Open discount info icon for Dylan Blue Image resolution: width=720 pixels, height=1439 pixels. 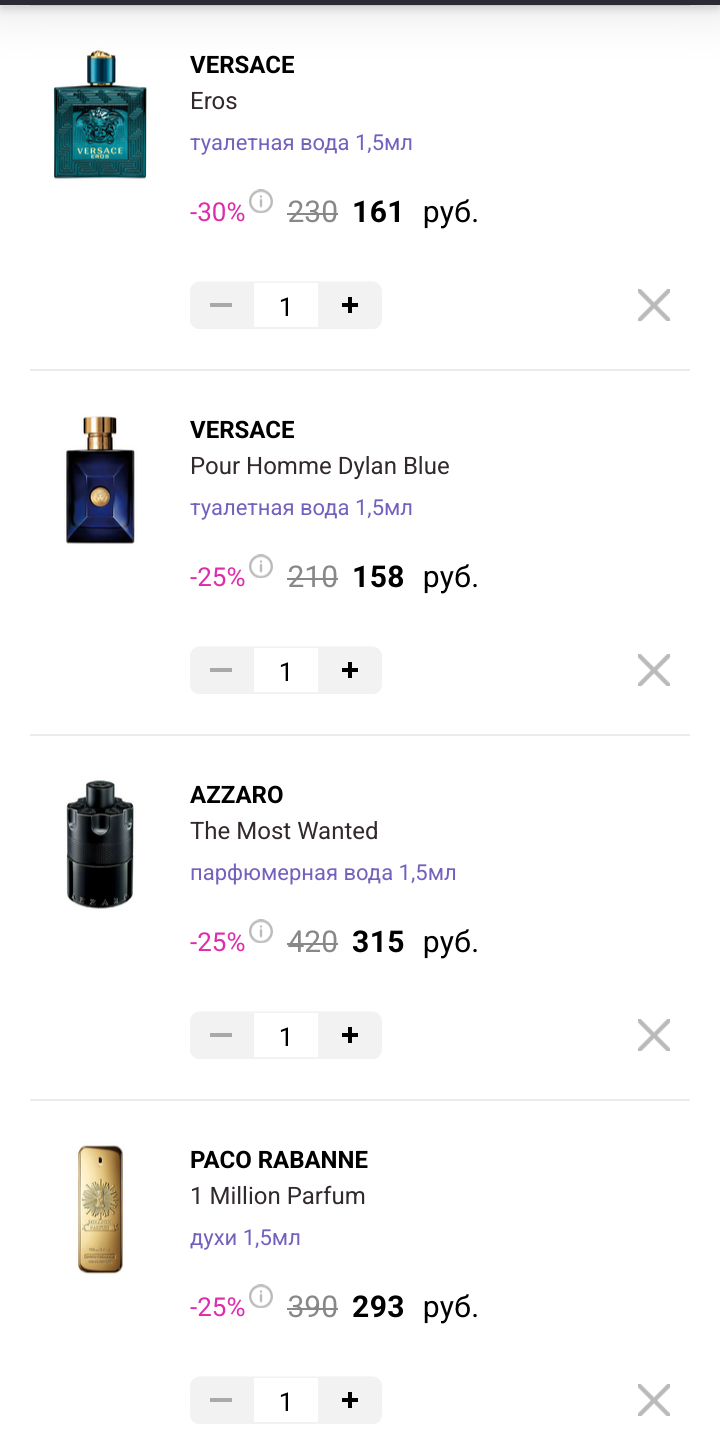tap(261, 567)
